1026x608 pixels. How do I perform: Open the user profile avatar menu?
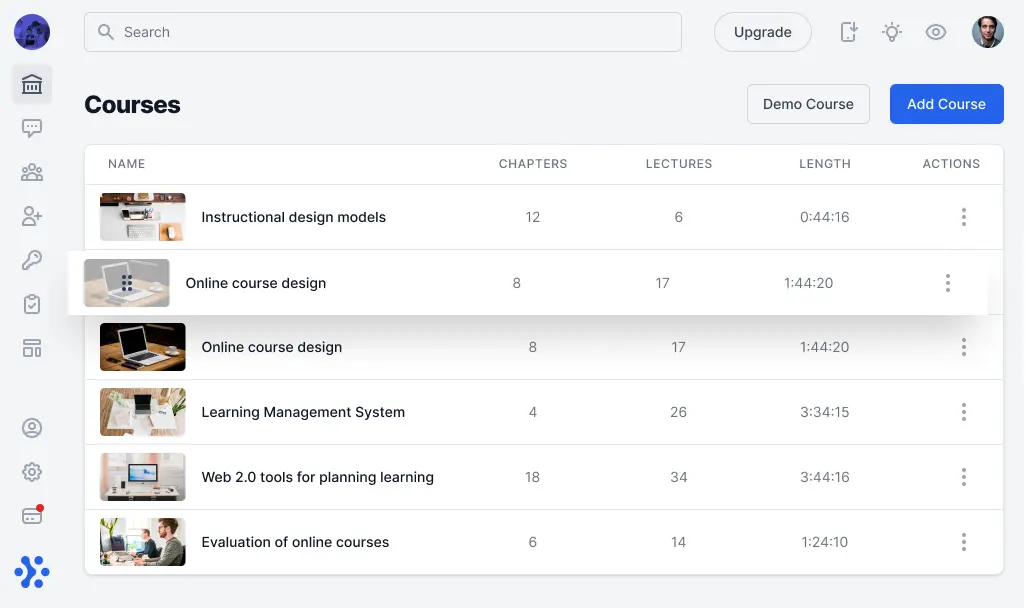pyautogui.click(x=988, y=32)
